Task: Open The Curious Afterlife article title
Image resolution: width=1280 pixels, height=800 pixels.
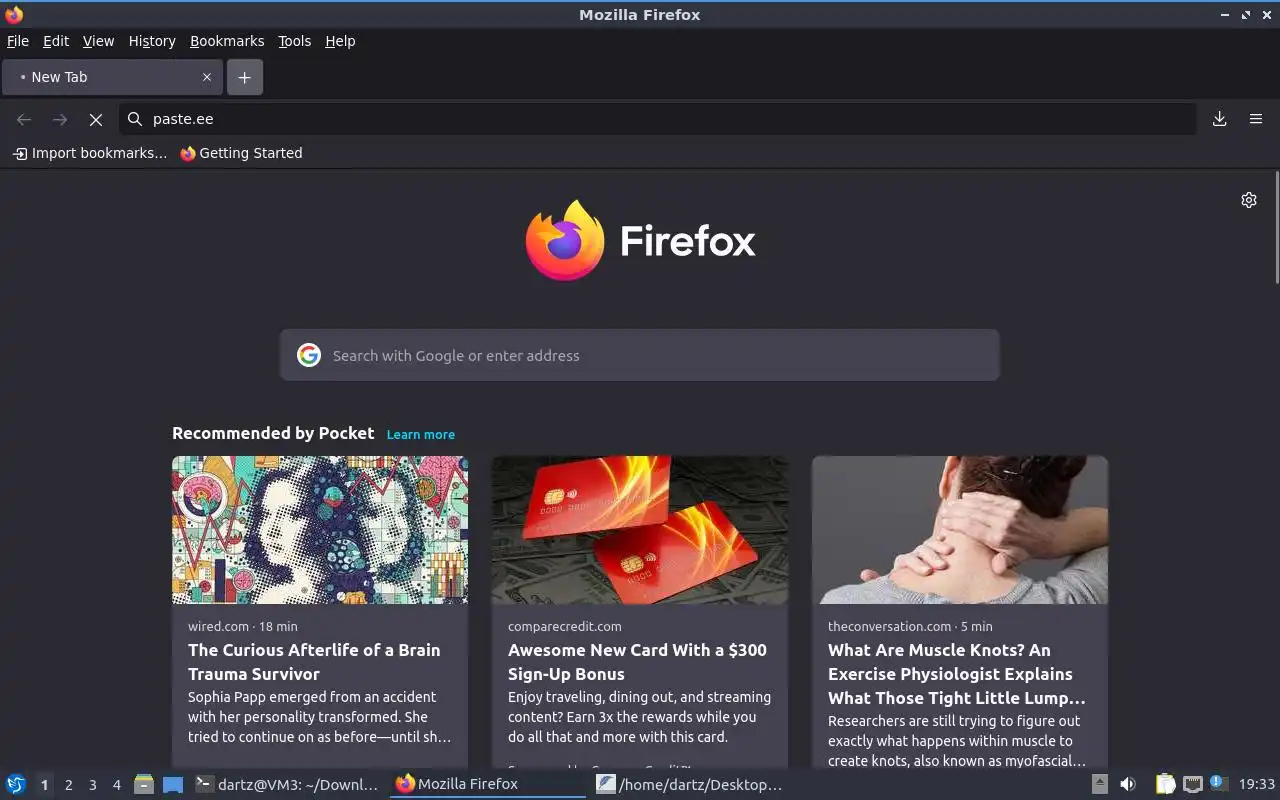Action: (x=314, y=662)
